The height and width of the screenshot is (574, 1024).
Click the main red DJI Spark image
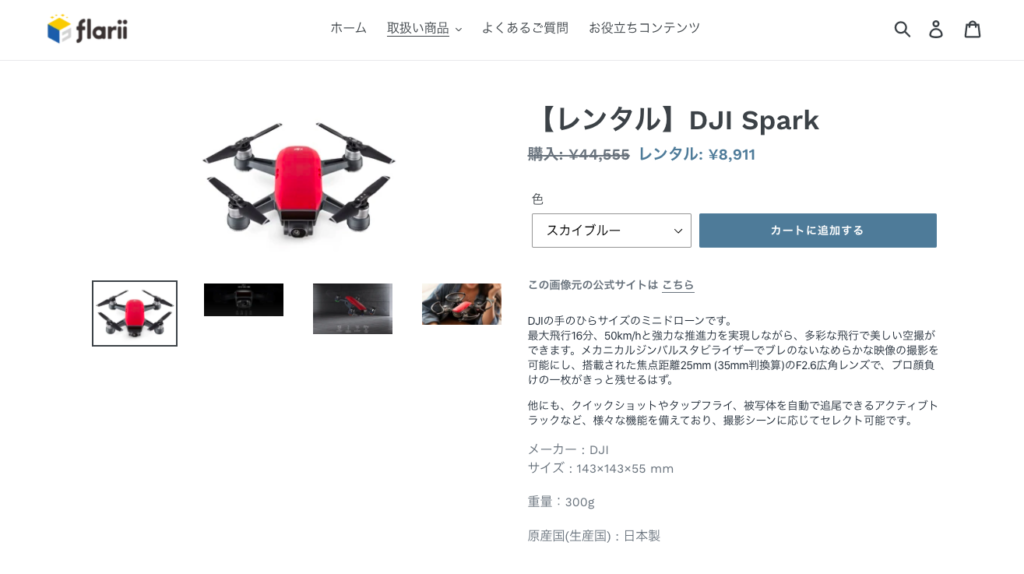(298, 180)
